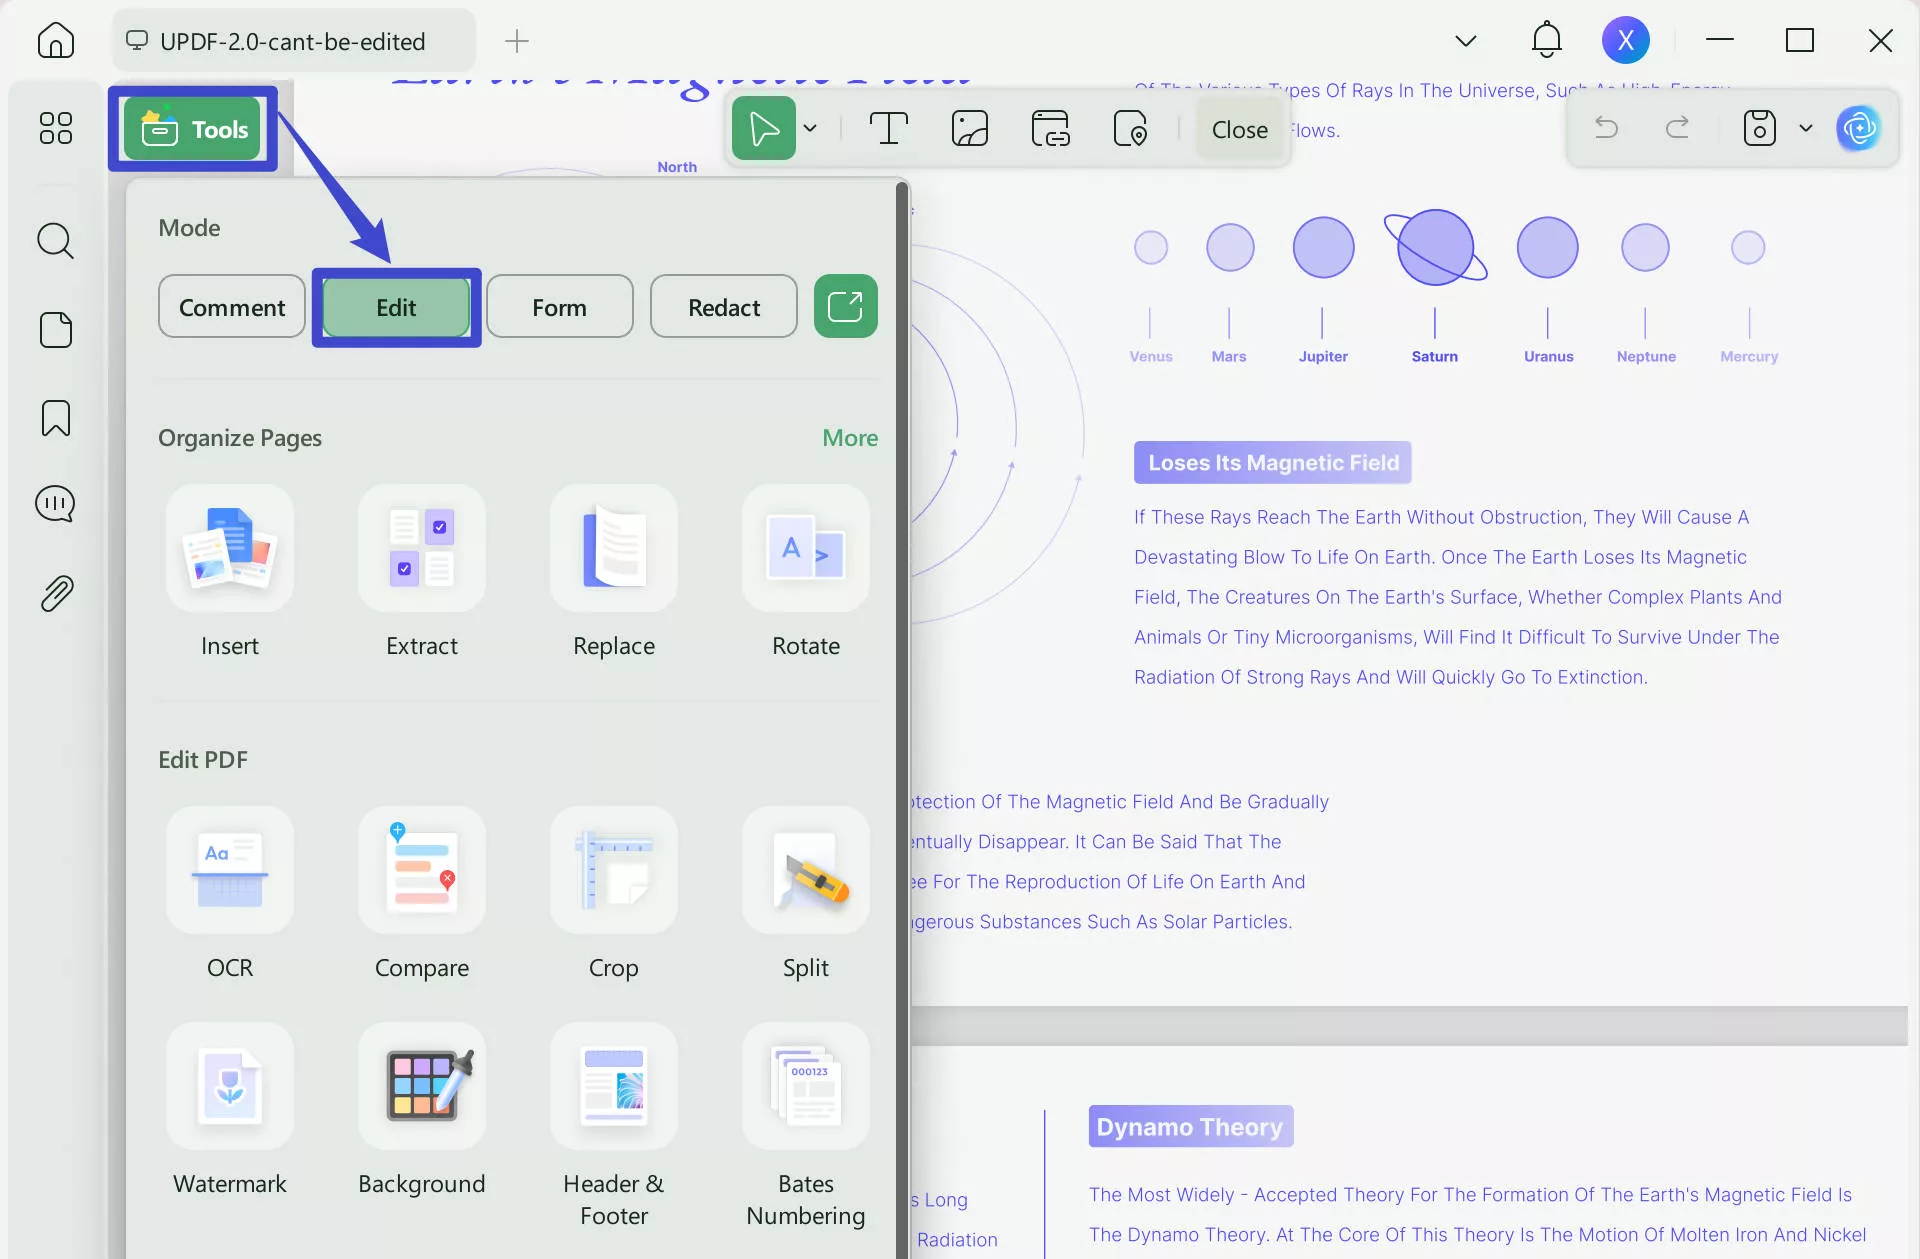This screenshot has height=1259, width=1920.
Task: Select the Edit mode
Action: pos(395,307)
